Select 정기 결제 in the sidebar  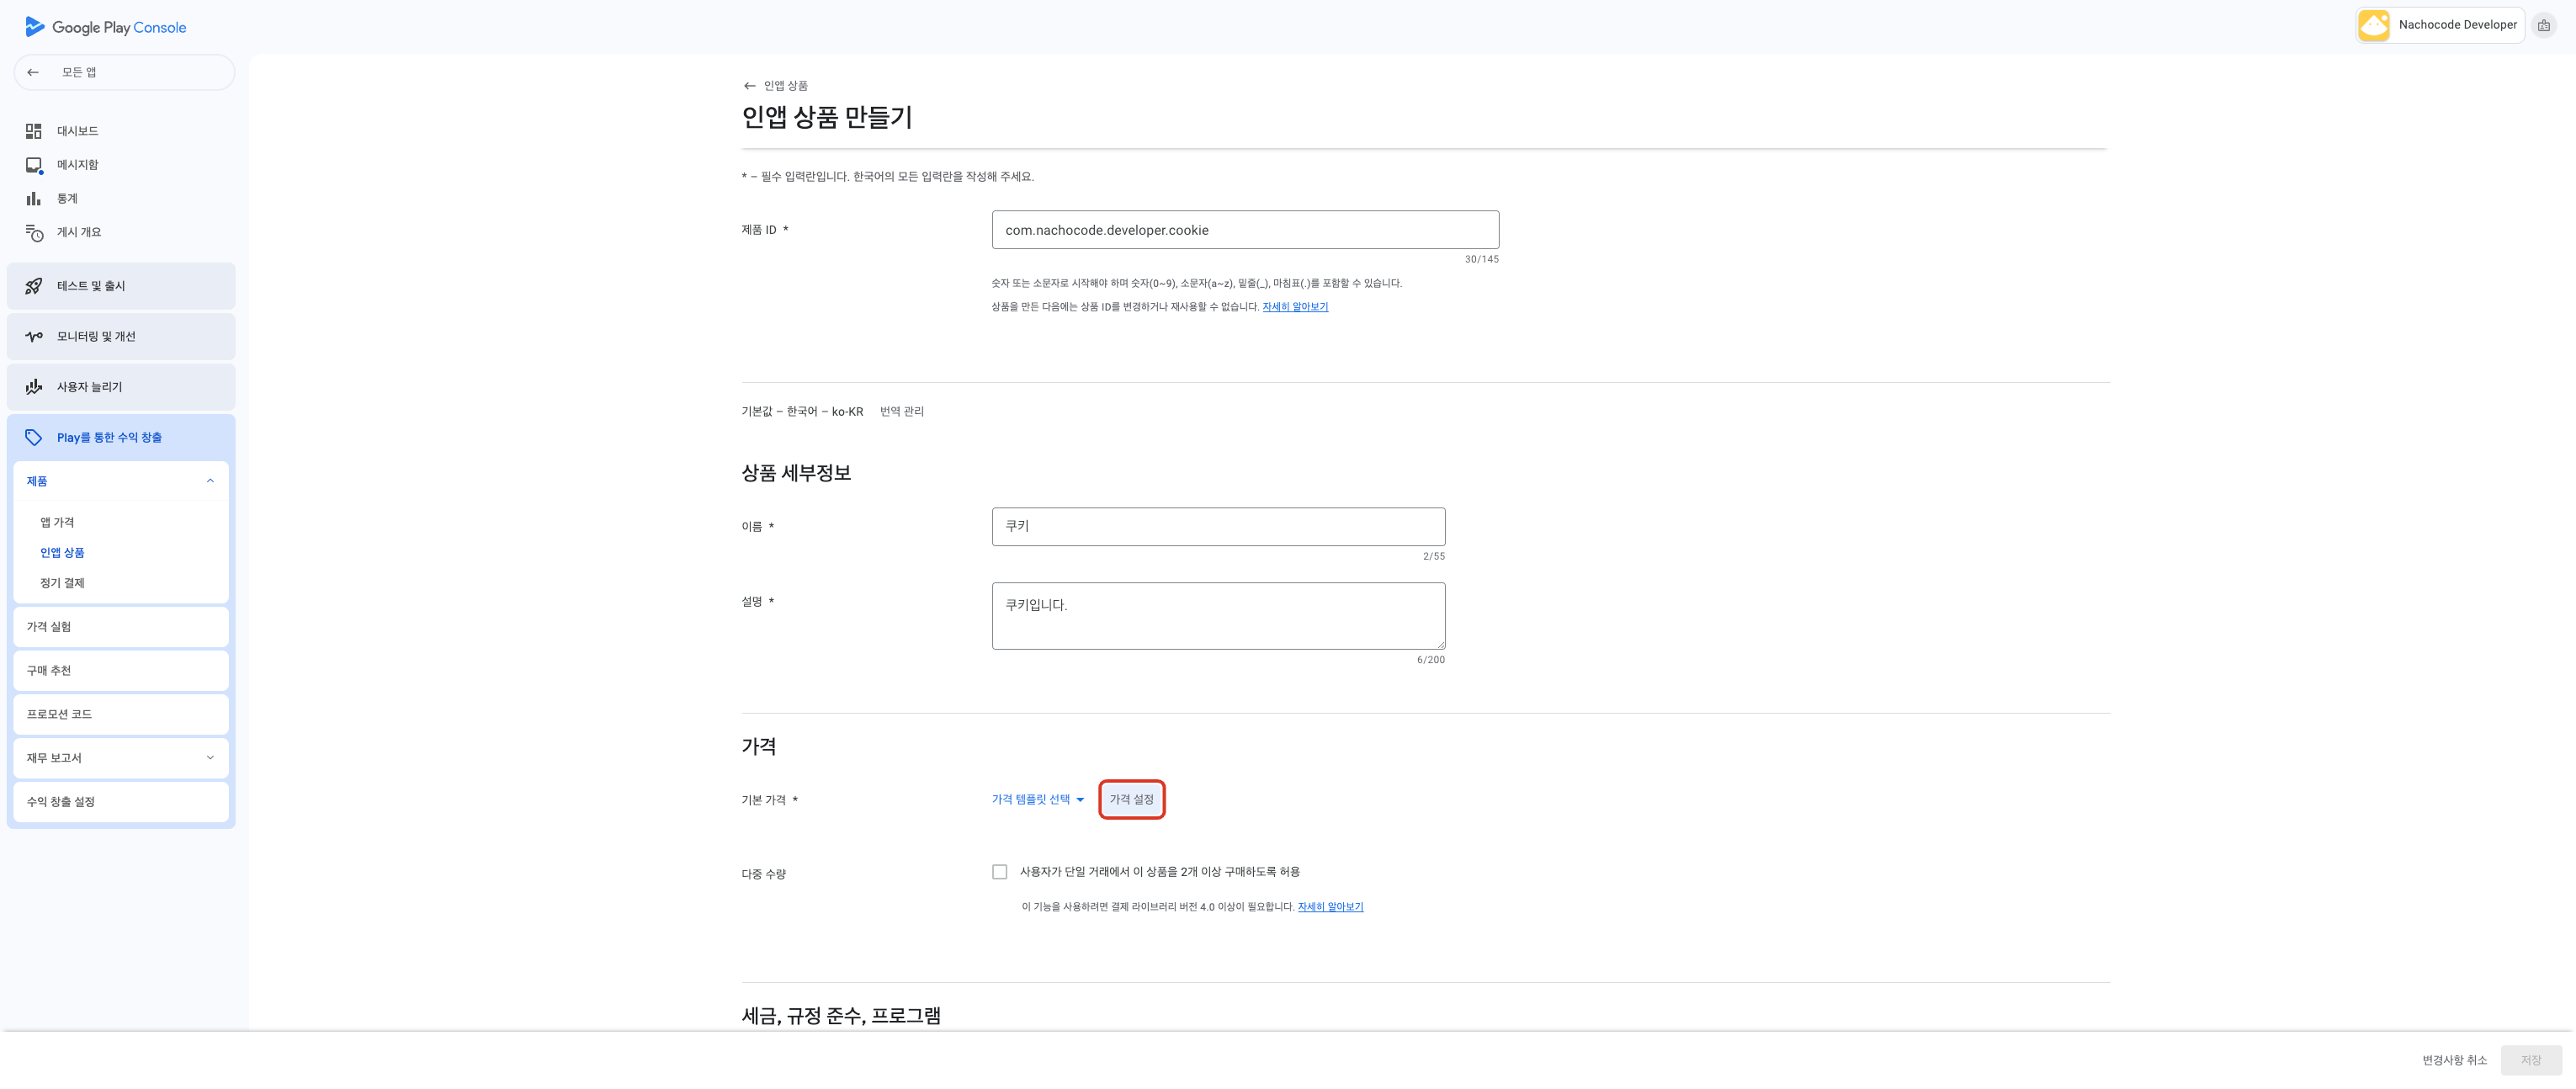[62, 583]
